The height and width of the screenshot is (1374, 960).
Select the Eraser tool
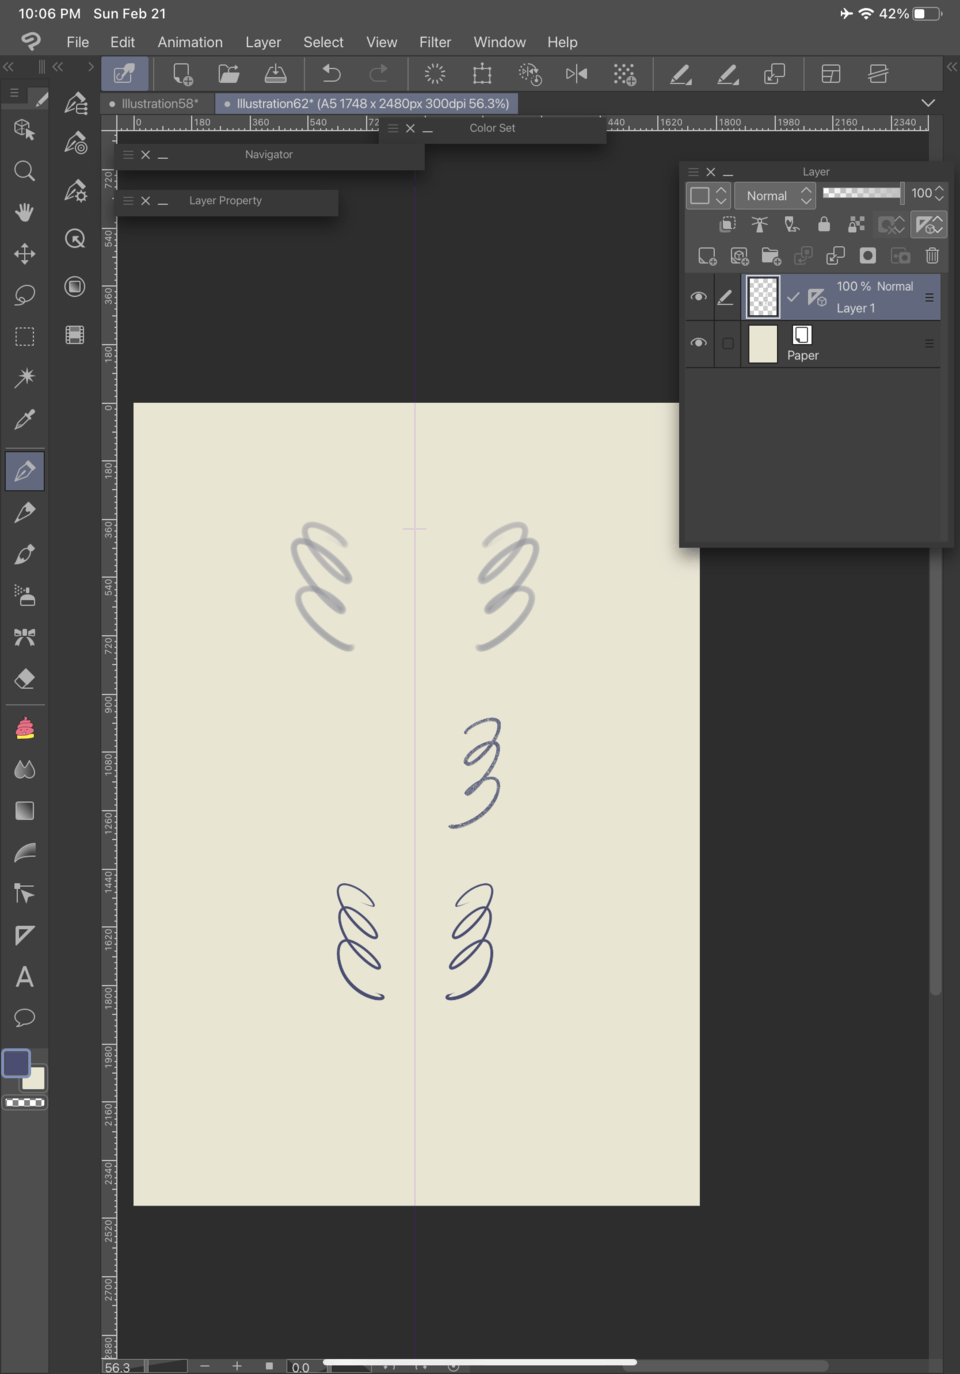coord(25,679)
